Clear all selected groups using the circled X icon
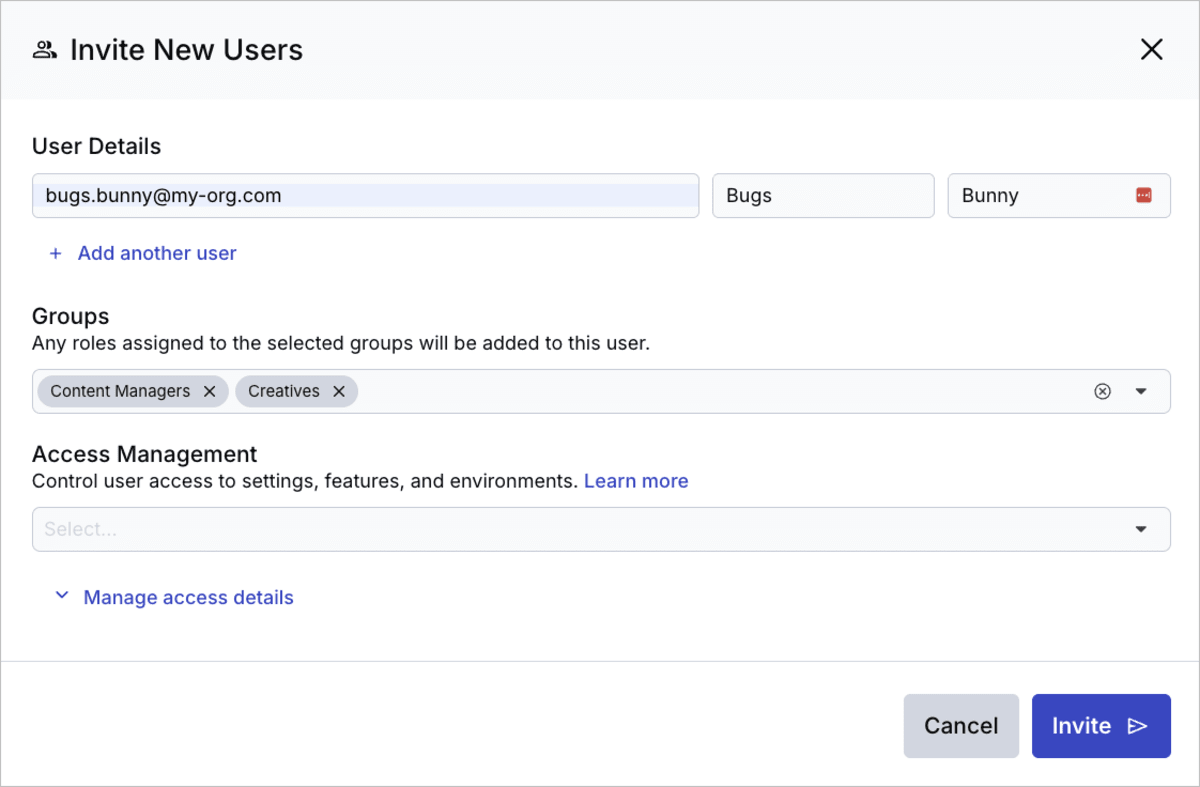This screenshot has height=787, width=1200. pos(1103,391)
